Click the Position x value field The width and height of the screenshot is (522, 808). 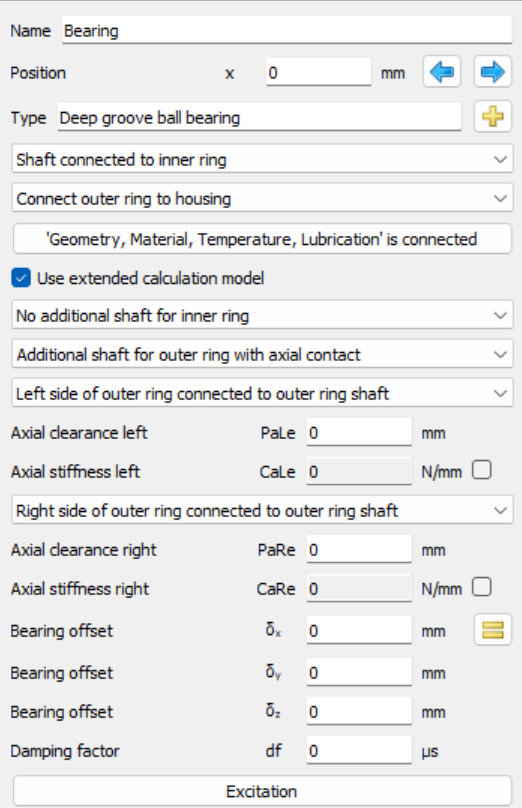click(318, 72)
